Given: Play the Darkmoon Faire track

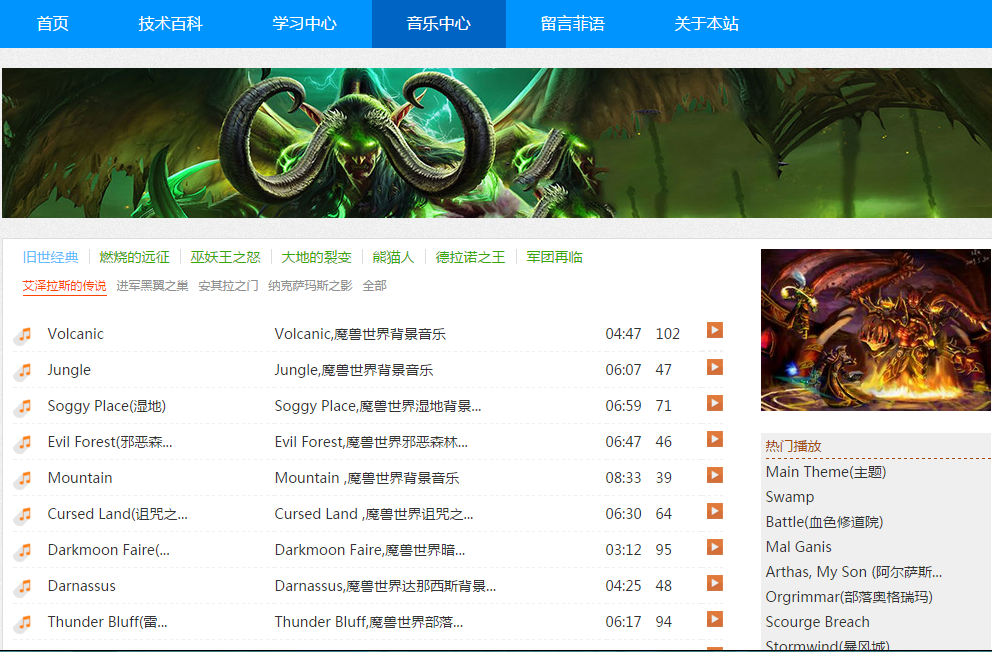Looking at the screenshot, I should coord(715,547).
